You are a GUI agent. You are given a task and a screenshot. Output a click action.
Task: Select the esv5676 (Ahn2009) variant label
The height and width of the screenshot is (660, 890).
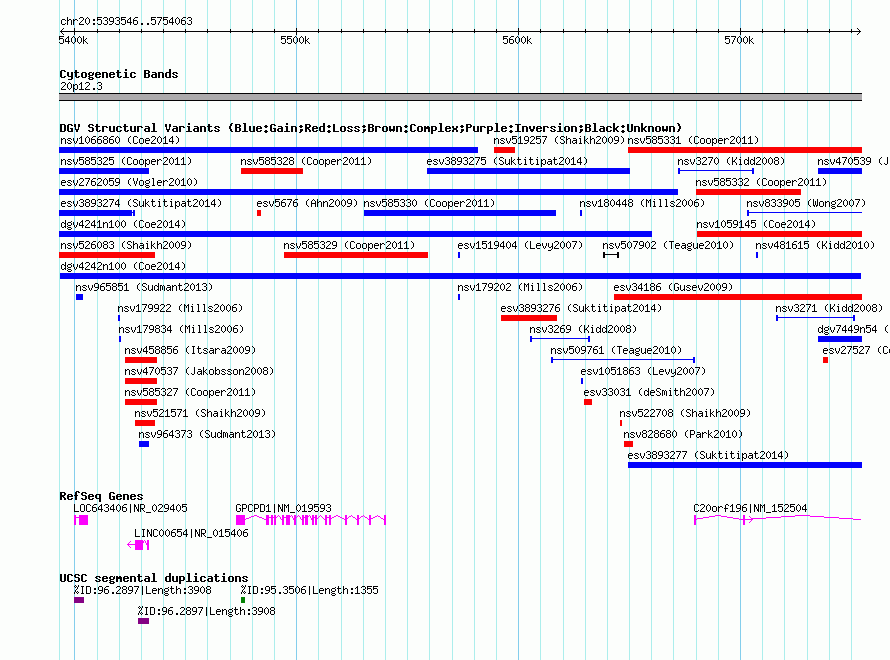click(307, 203)
